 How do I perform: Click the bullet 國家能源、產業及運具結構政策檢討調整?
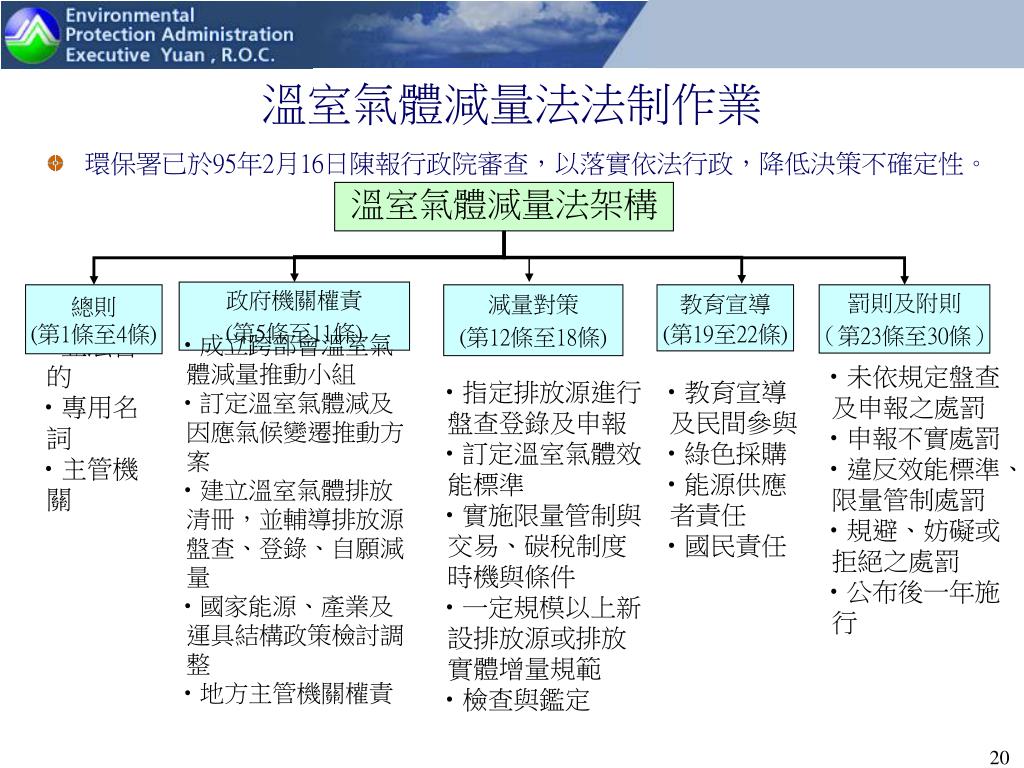(x=295, y=635)
